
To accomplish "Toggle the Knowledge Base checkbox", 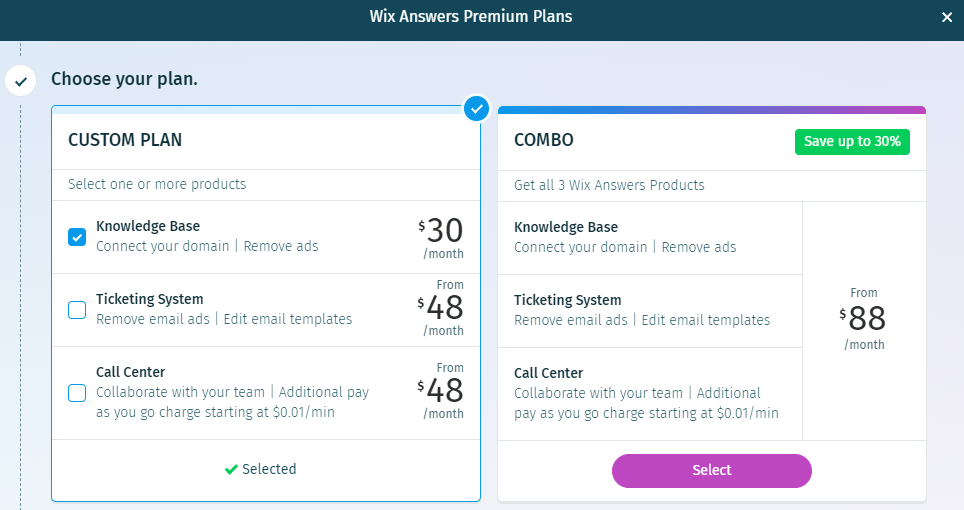I will click(x=77, y=237).
